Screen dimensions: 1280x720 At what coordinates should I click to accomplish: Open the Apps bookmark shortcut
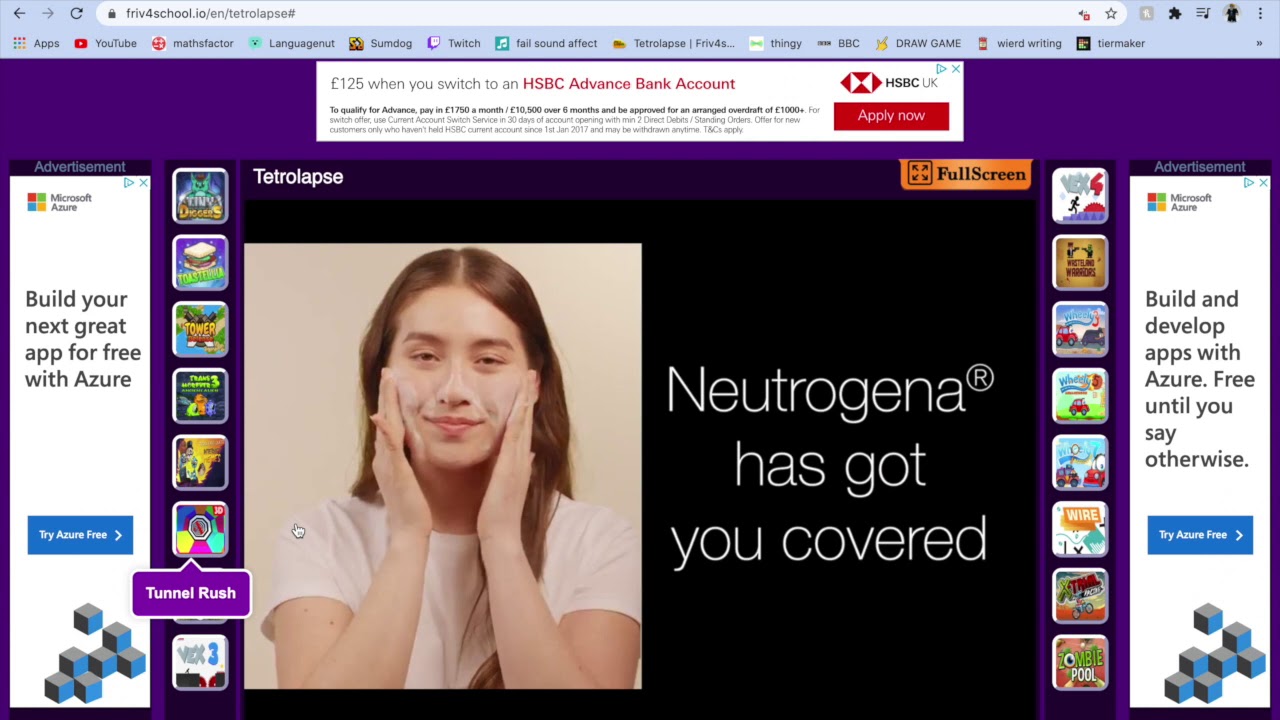point(36,44)
